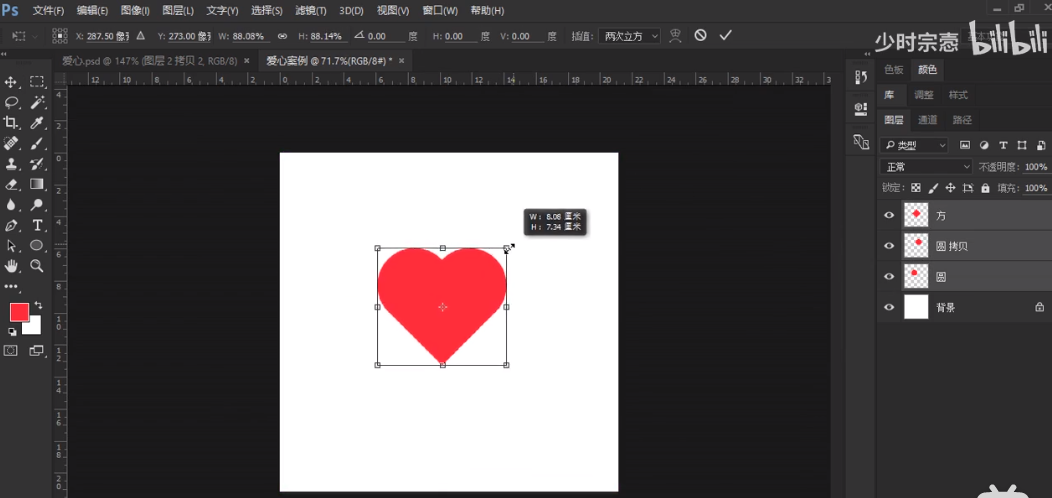Select the Dodge tool
Screen dimensions: 1052x498
pyautogui.click(x=37, y=205)
